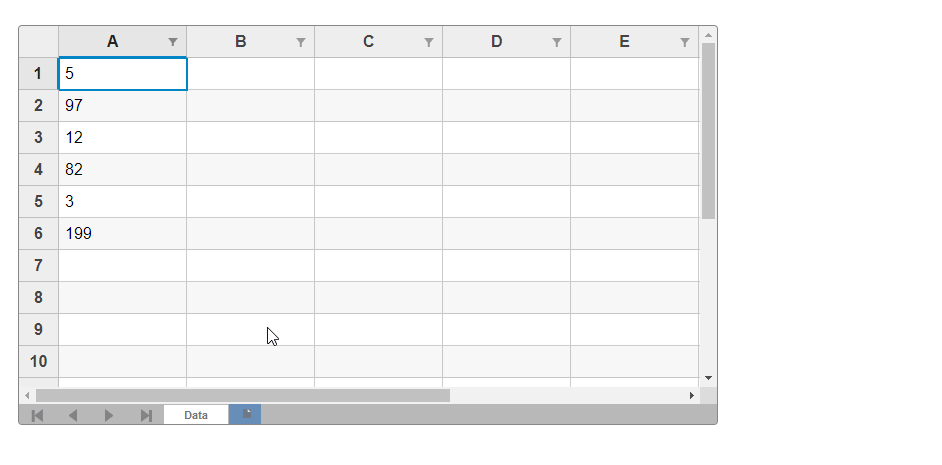The image size is (942, 465).
Task: Click the horizontal scrollbar right arrow
Action: (x=691, y=395)
